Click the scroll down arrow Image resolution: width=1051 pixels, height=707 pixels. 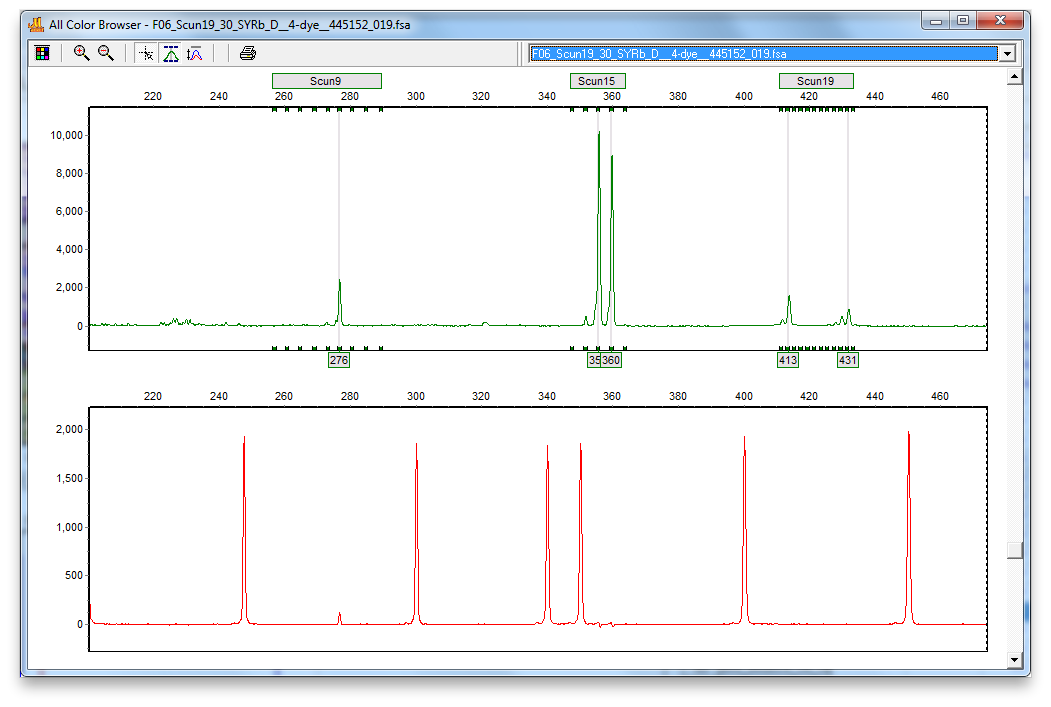[1014, 659]
